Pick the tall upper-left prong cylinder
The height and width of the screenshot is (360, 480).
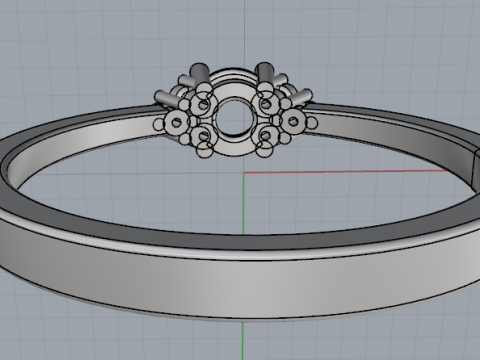(x=200, y=75)
